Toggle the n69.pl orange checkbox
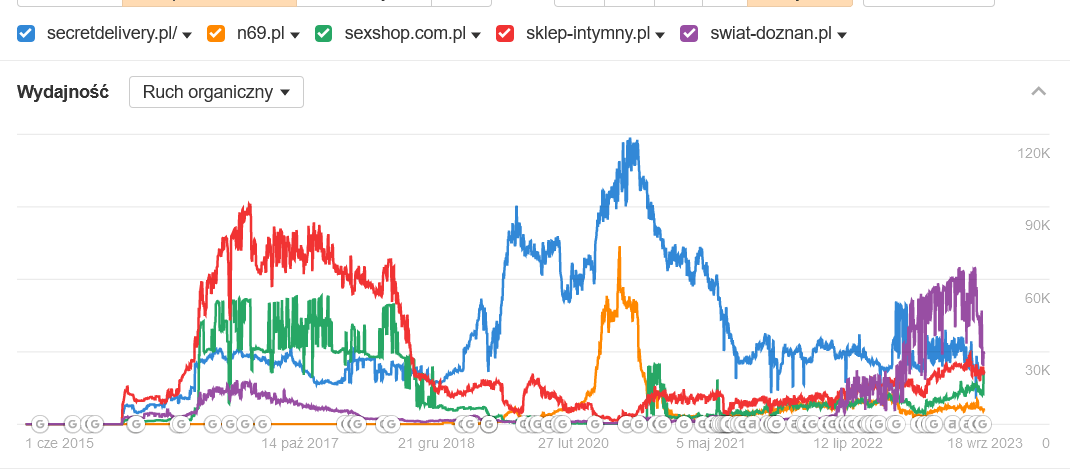Screen dimensions: 1070x470 click(215, 34)
